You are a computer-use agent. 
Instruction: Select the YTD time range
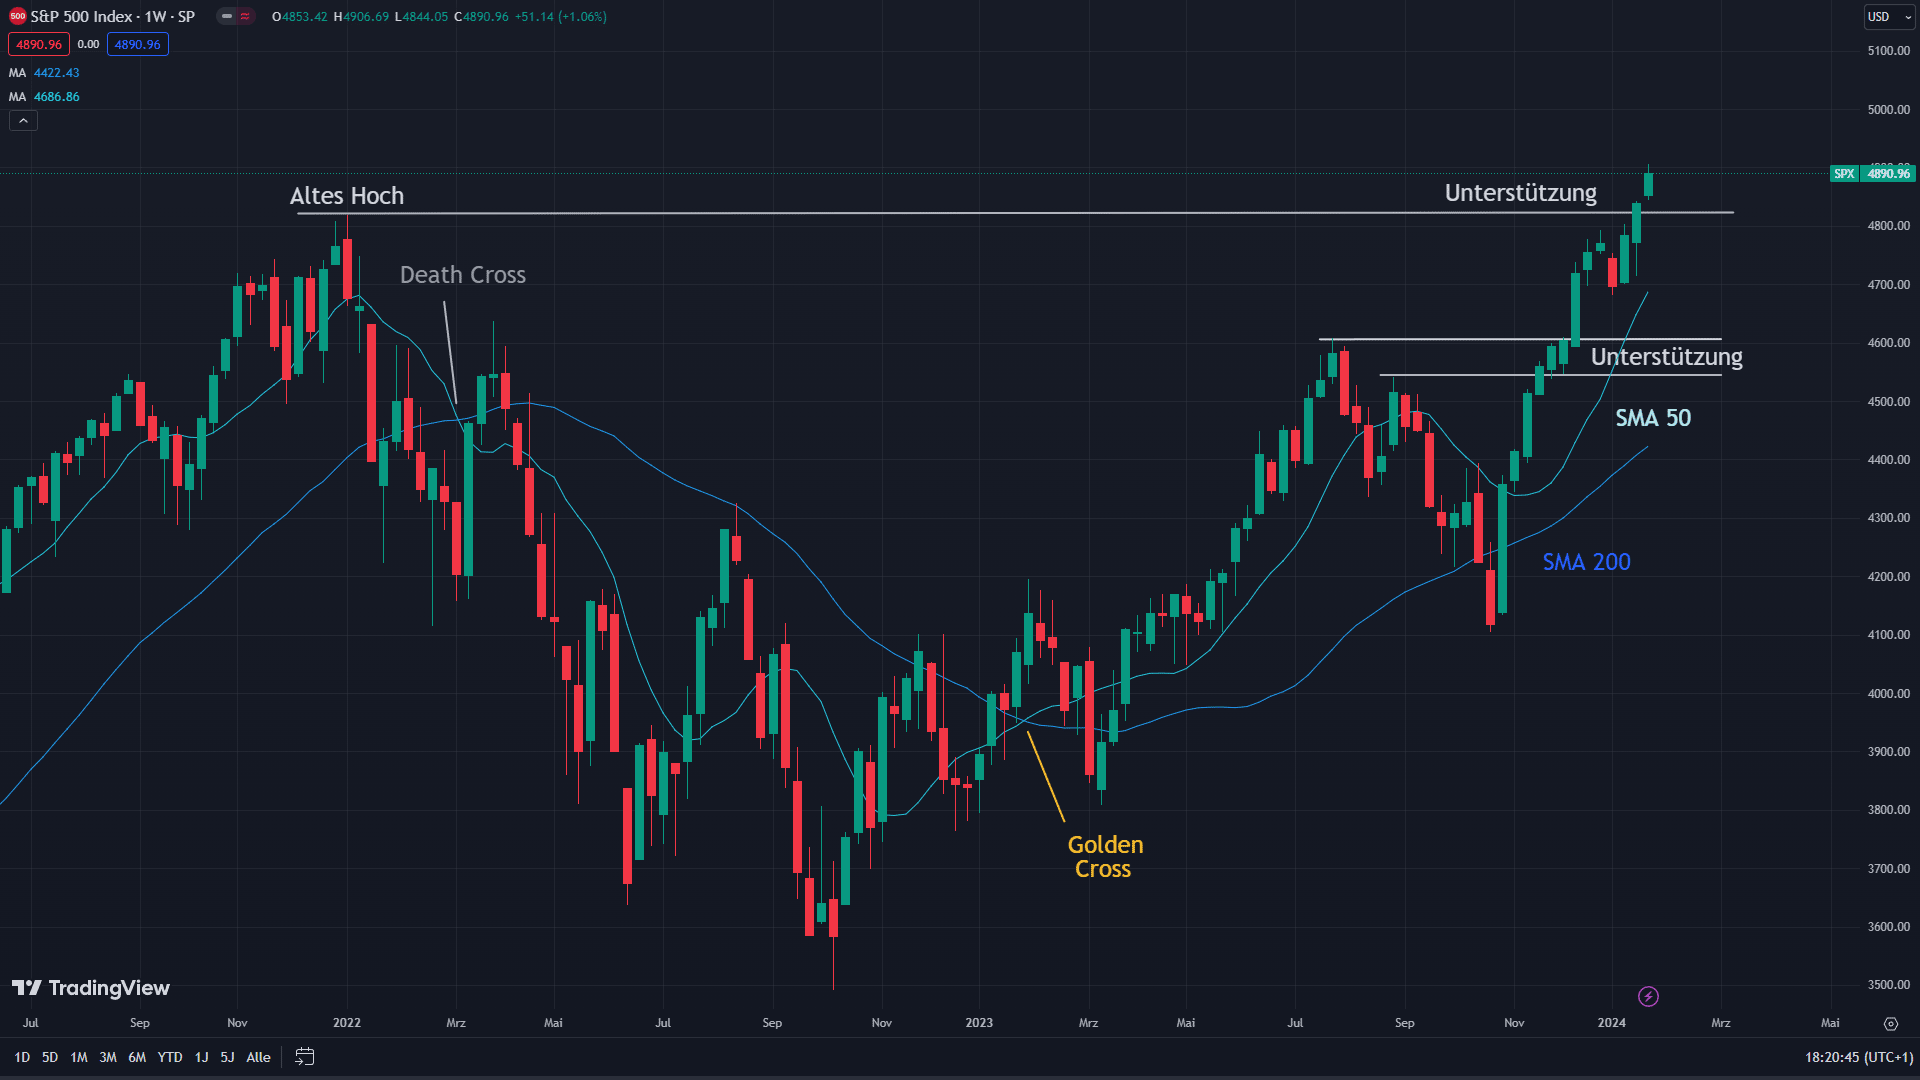170,1057
